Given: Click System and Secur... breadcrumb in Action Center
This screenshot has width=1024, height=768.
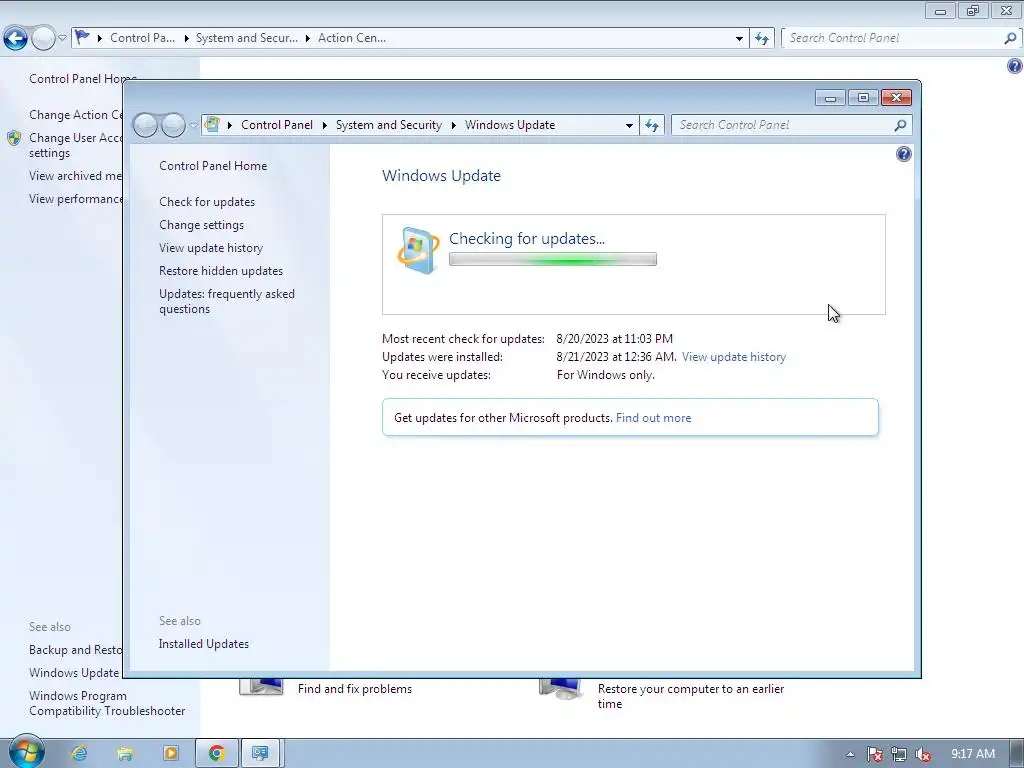Looking at the screenshot, I should click(x=247, y=38).
